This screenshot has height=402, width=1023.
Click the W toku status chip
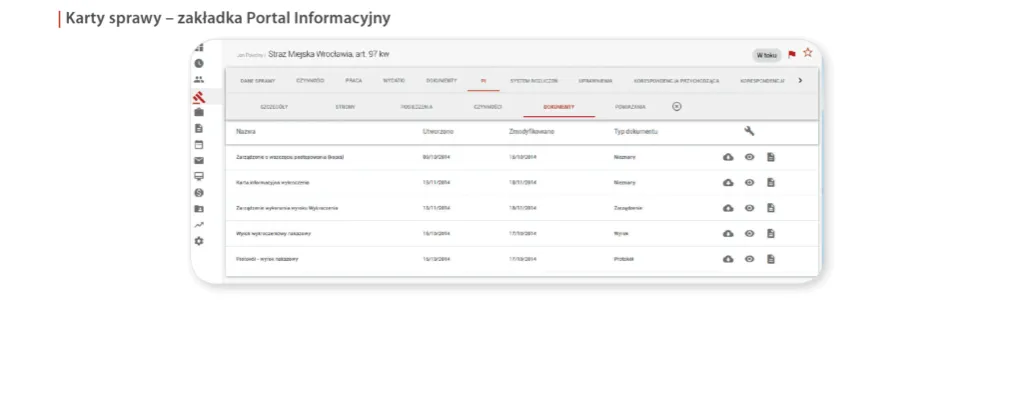[767, 55]
